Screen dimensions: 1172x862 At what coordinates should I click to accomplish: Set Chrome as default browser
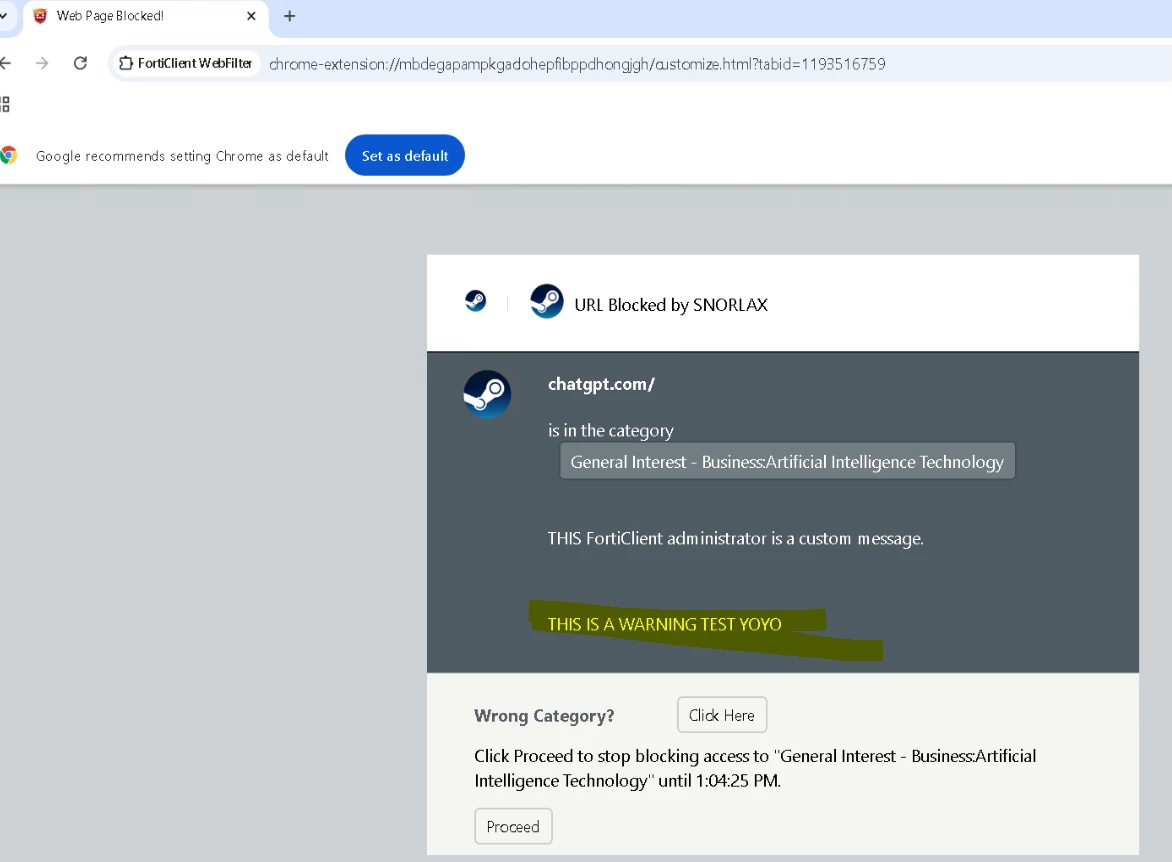[404, 156]
